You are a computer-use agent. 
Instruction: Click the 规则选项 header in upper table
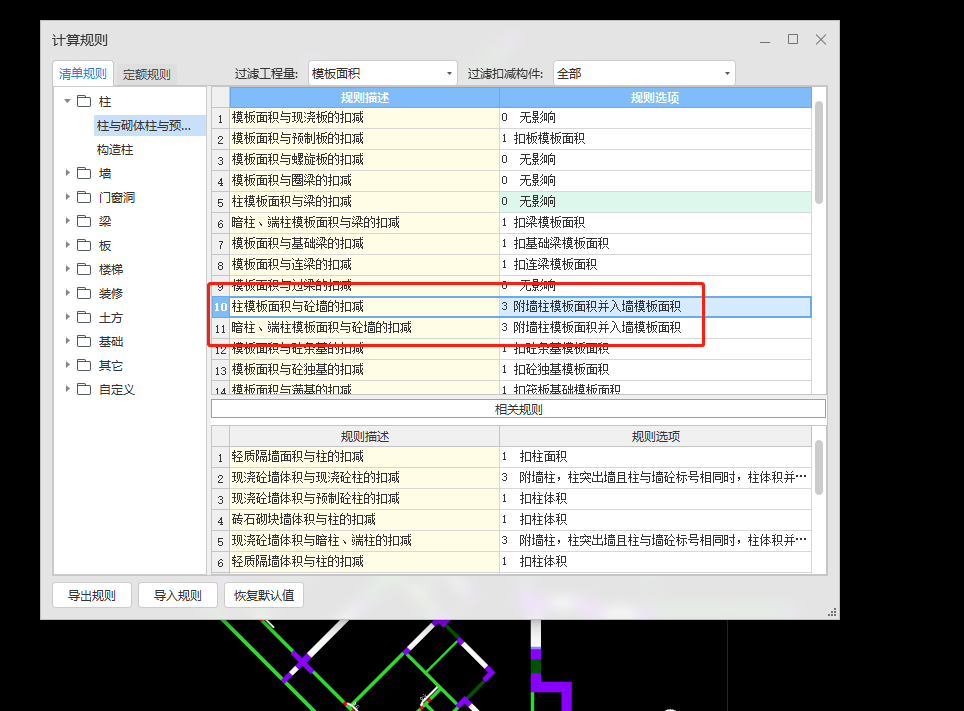(655, 97)
